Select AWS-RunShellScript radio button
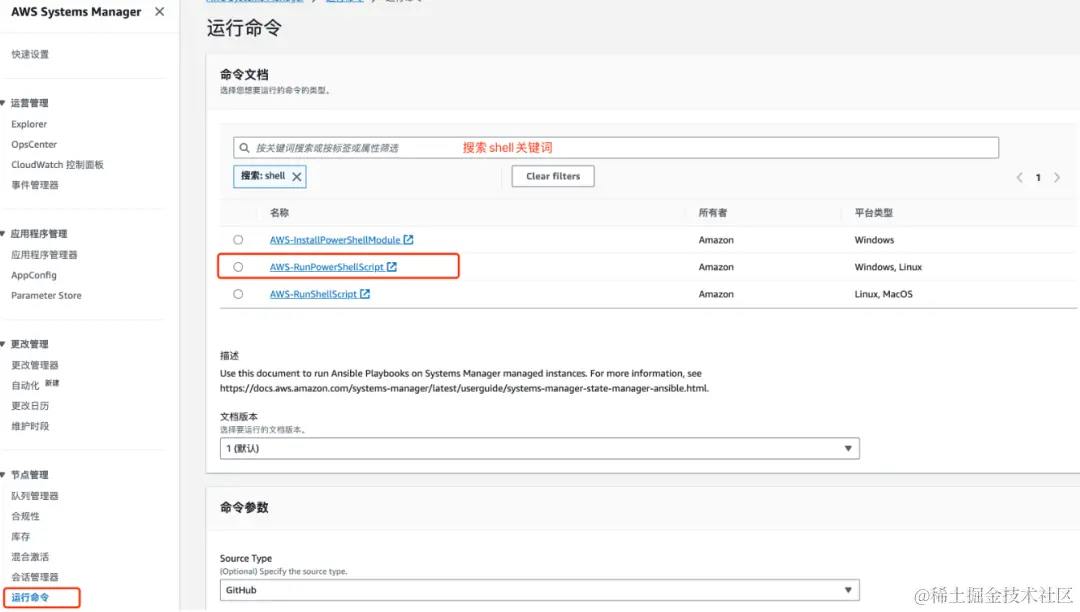Image resolution: width=1080 pixels, height=612 pixels. click(x=238, y=294)
